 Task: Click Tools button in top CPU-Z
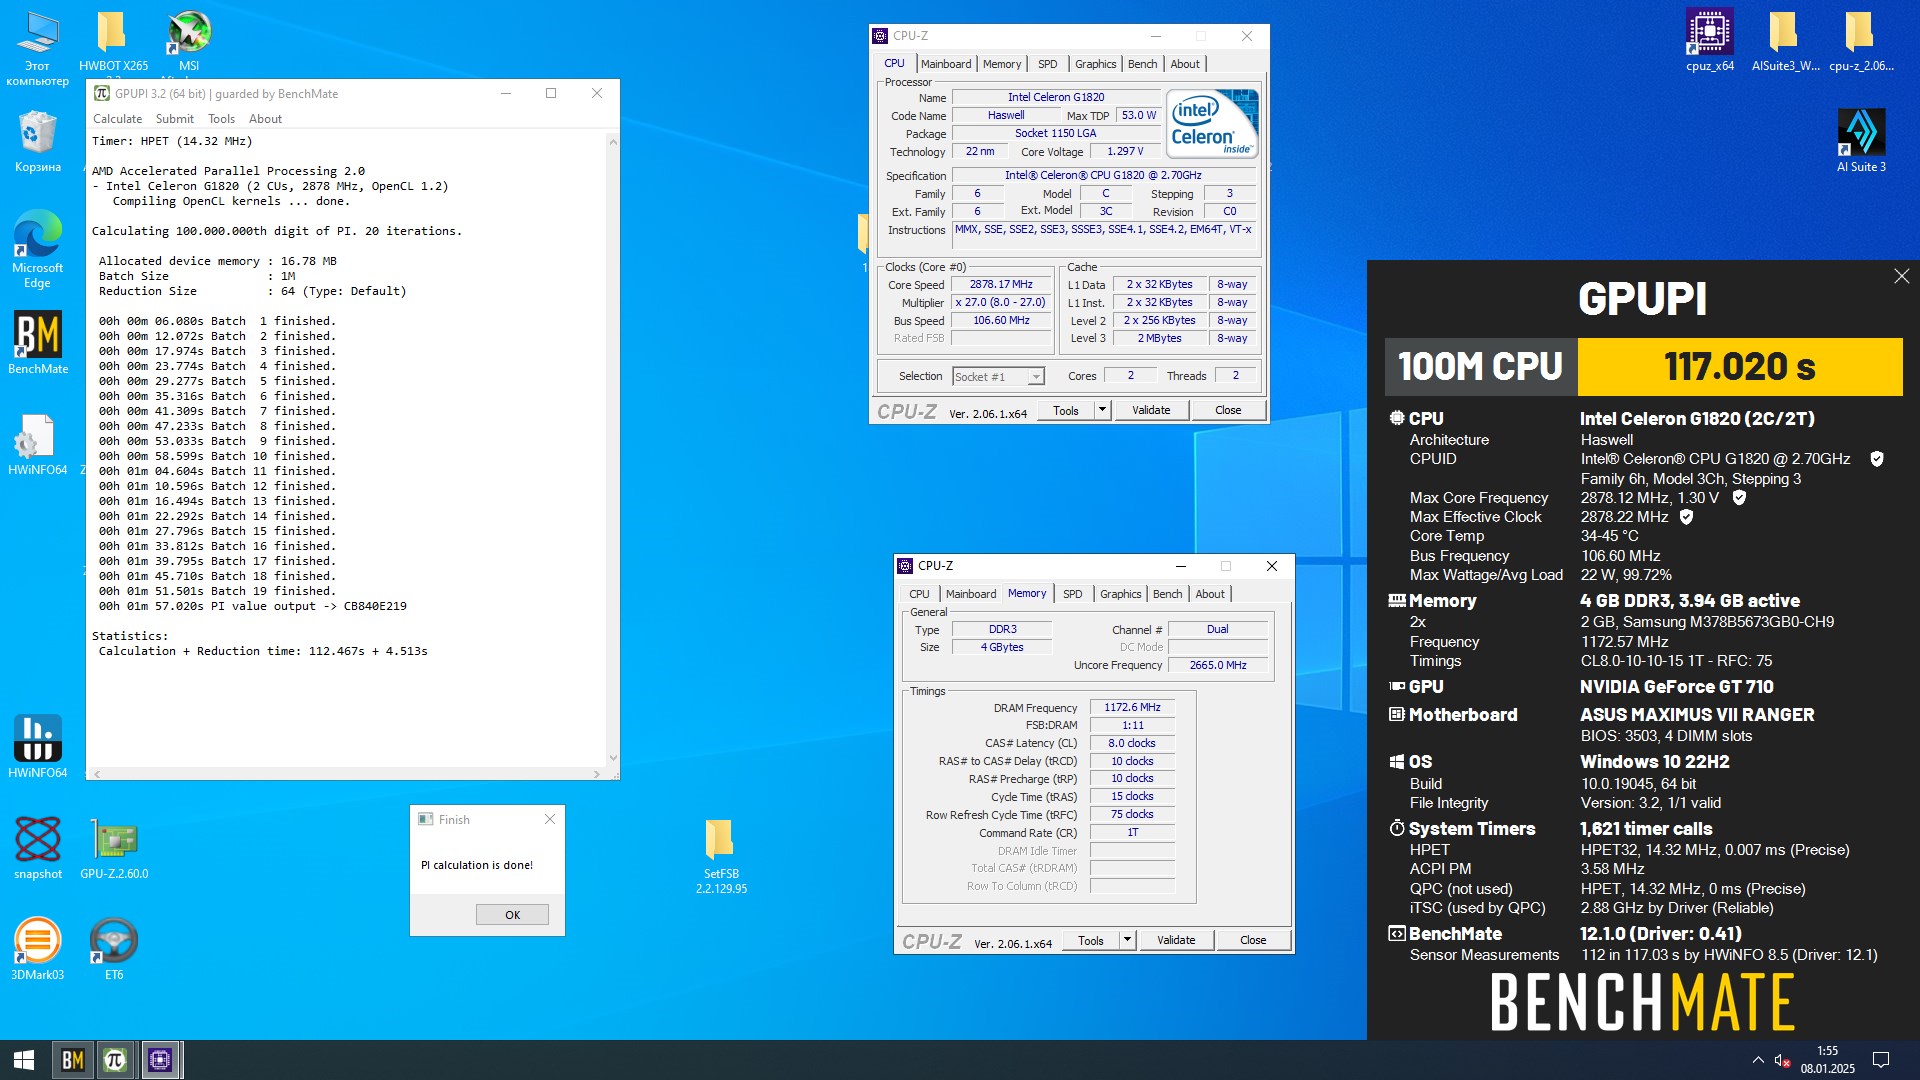pos(1066,410)
